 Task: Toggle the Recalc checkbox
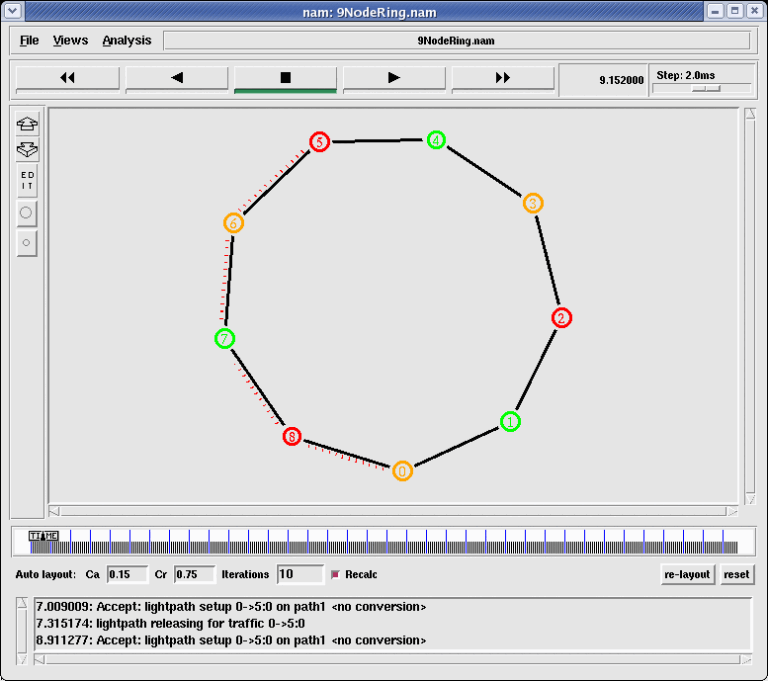tap(336, 575)
